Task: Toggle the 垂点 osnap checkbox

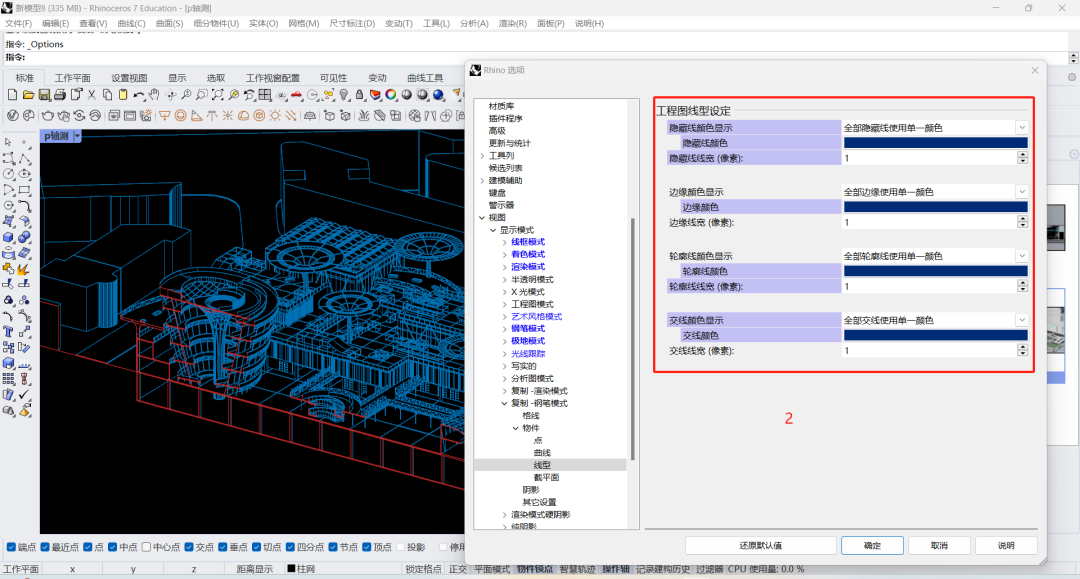Action: (222, 547)
